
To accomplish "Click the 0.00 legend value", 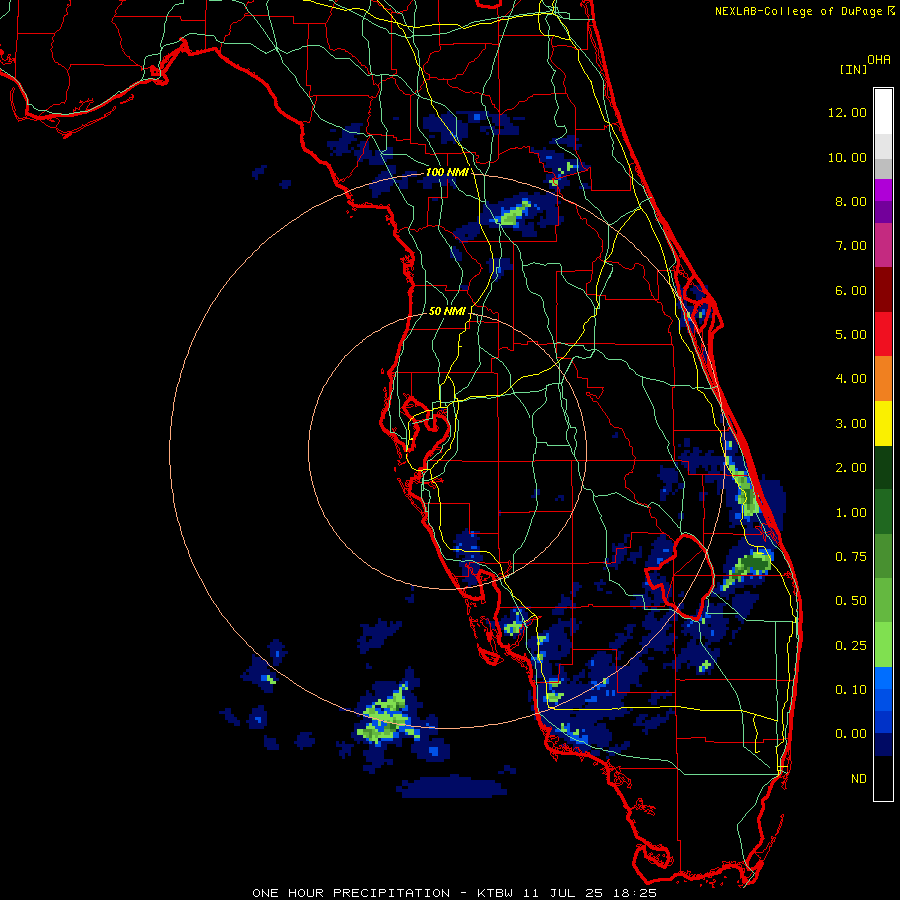I will [851, 734].
